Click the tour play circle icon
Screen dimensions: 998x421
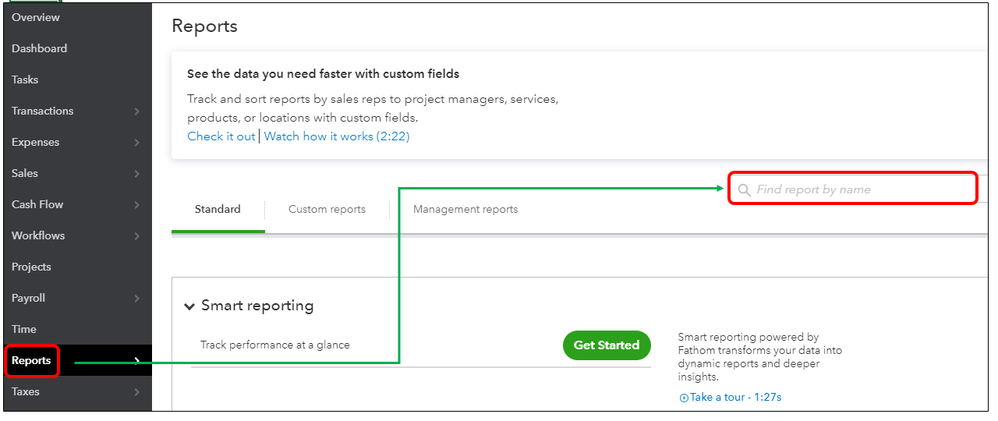pos(684,398)
